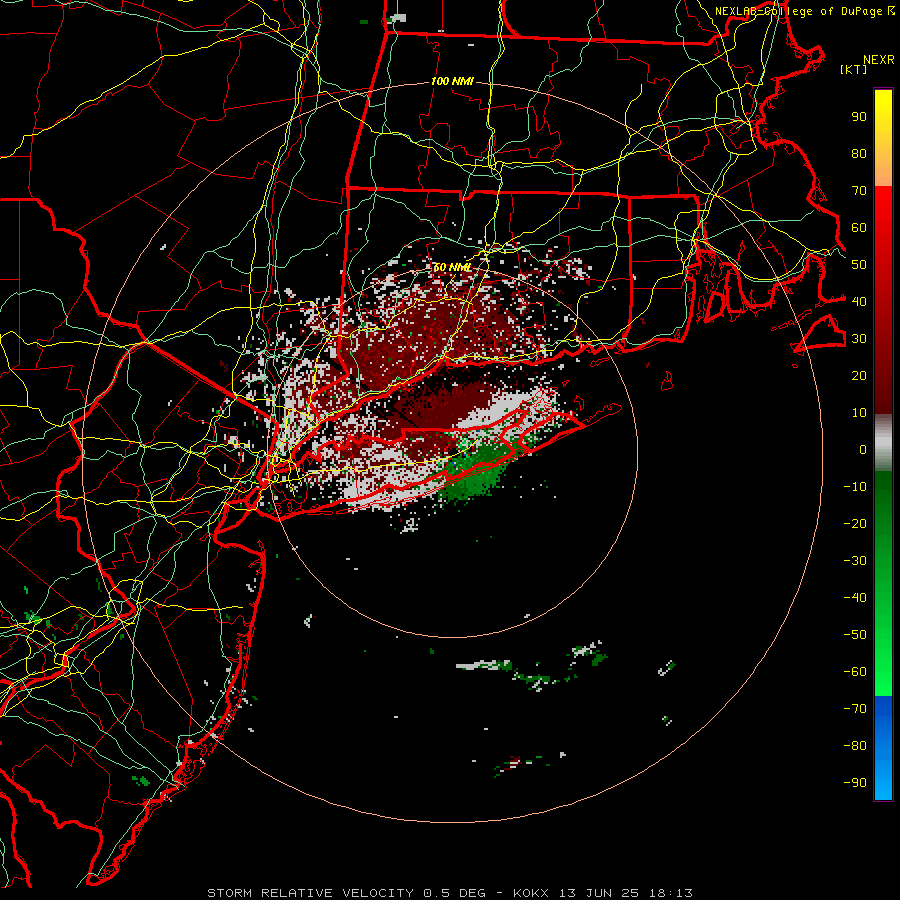The image size is (900, 900).
Task: Click the 60 value on velocity scale
Action: click(859, 228)
